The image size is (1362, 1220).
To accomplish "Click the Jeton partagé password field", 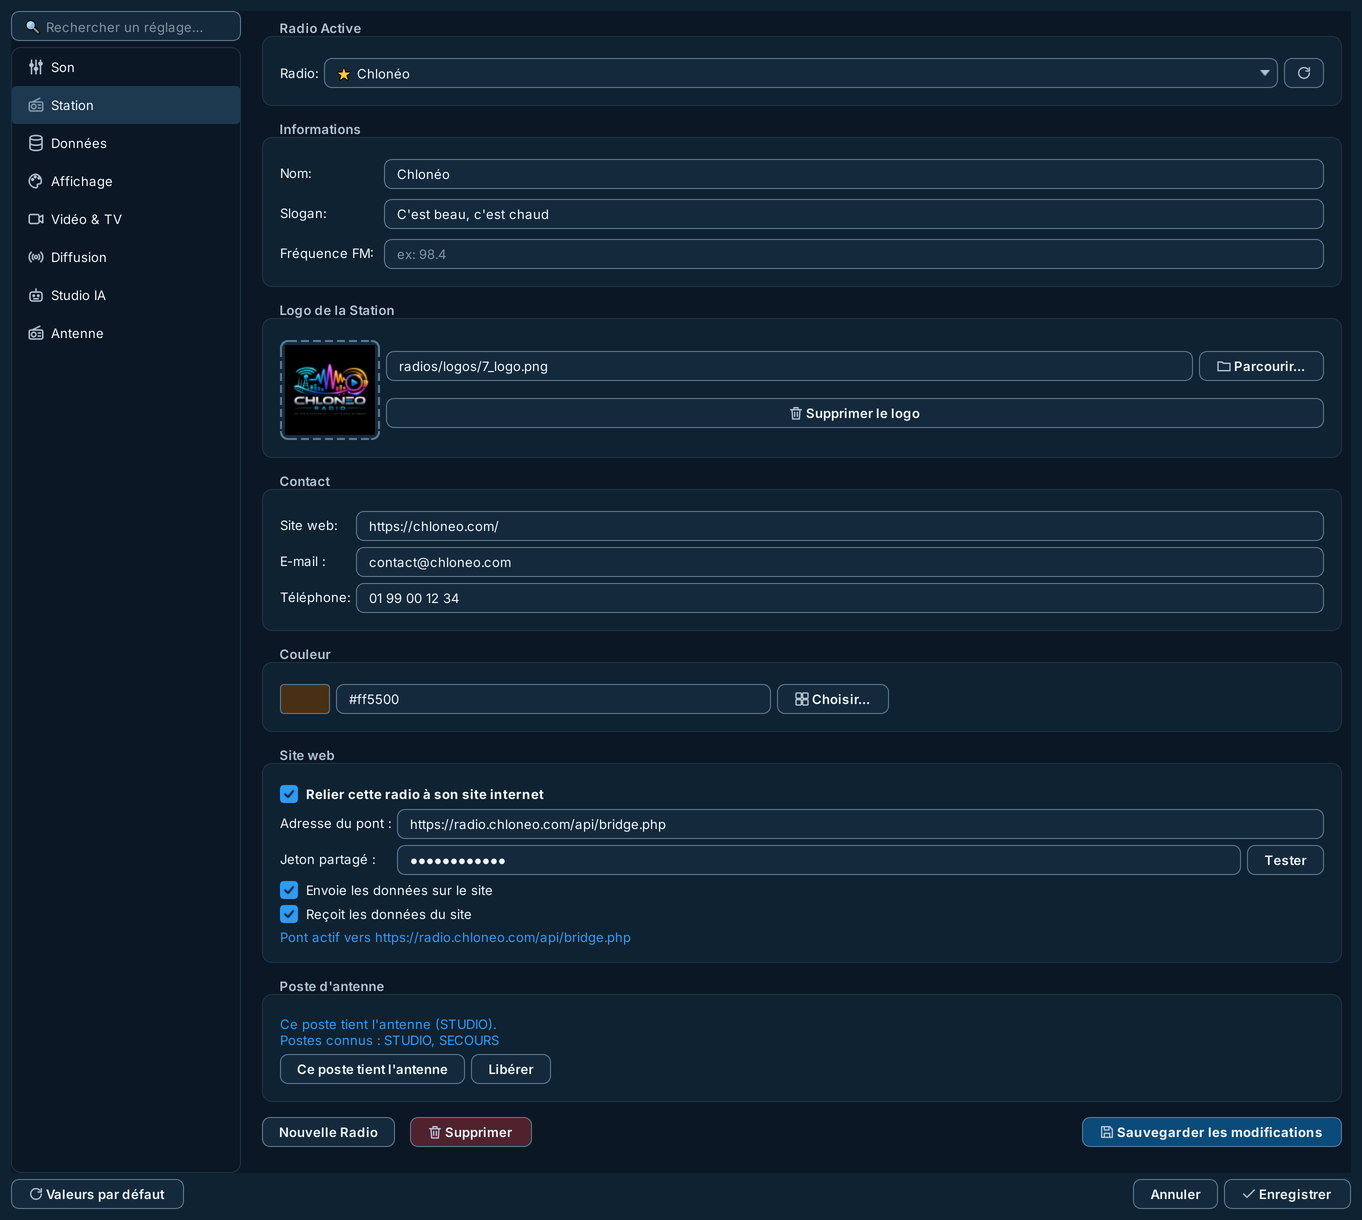I will click(x=818, y=860).
